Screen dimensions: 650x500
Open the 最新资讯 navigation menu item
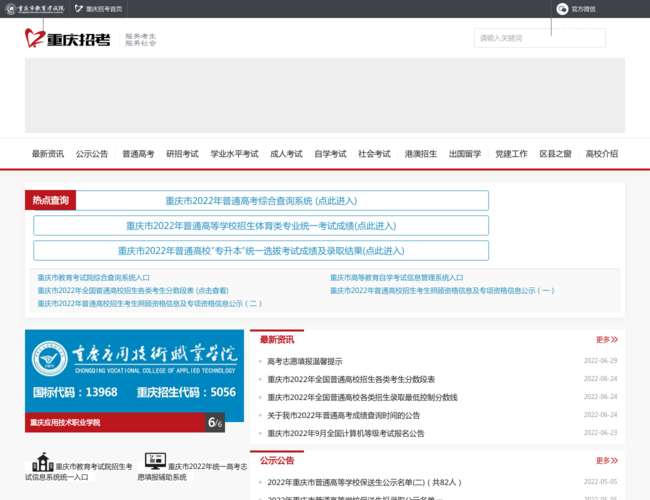[x=48, y=154]
